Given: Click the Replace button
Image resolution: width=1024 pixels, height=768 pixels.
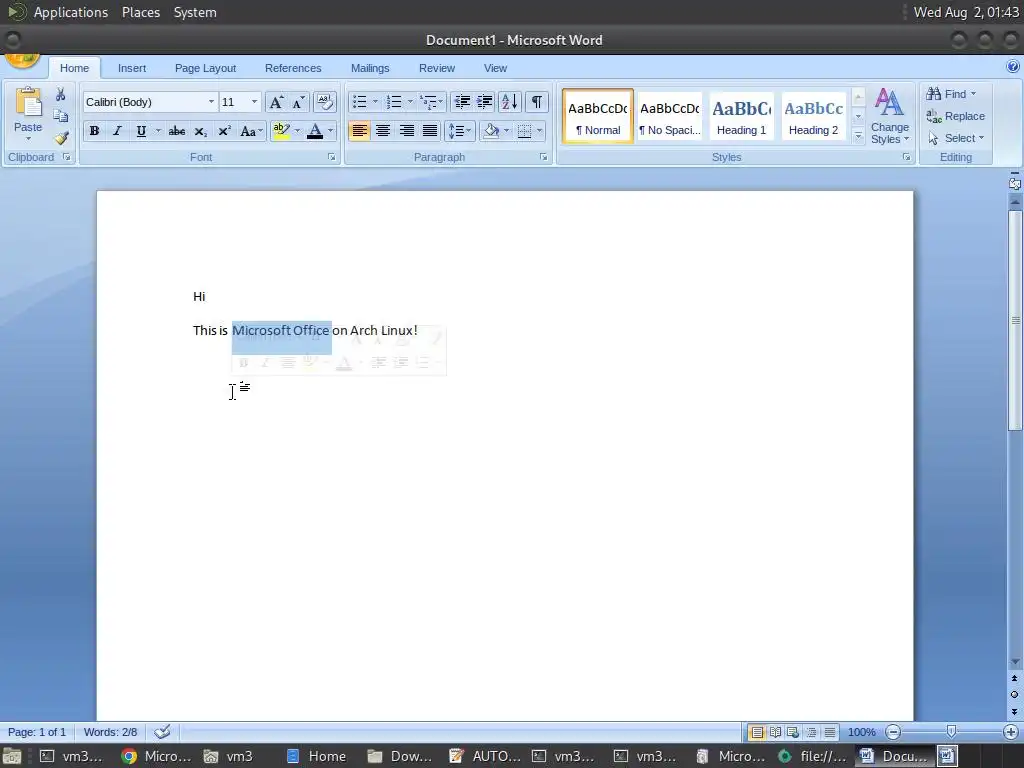Looking at the screenshot, I should point(955,116).
